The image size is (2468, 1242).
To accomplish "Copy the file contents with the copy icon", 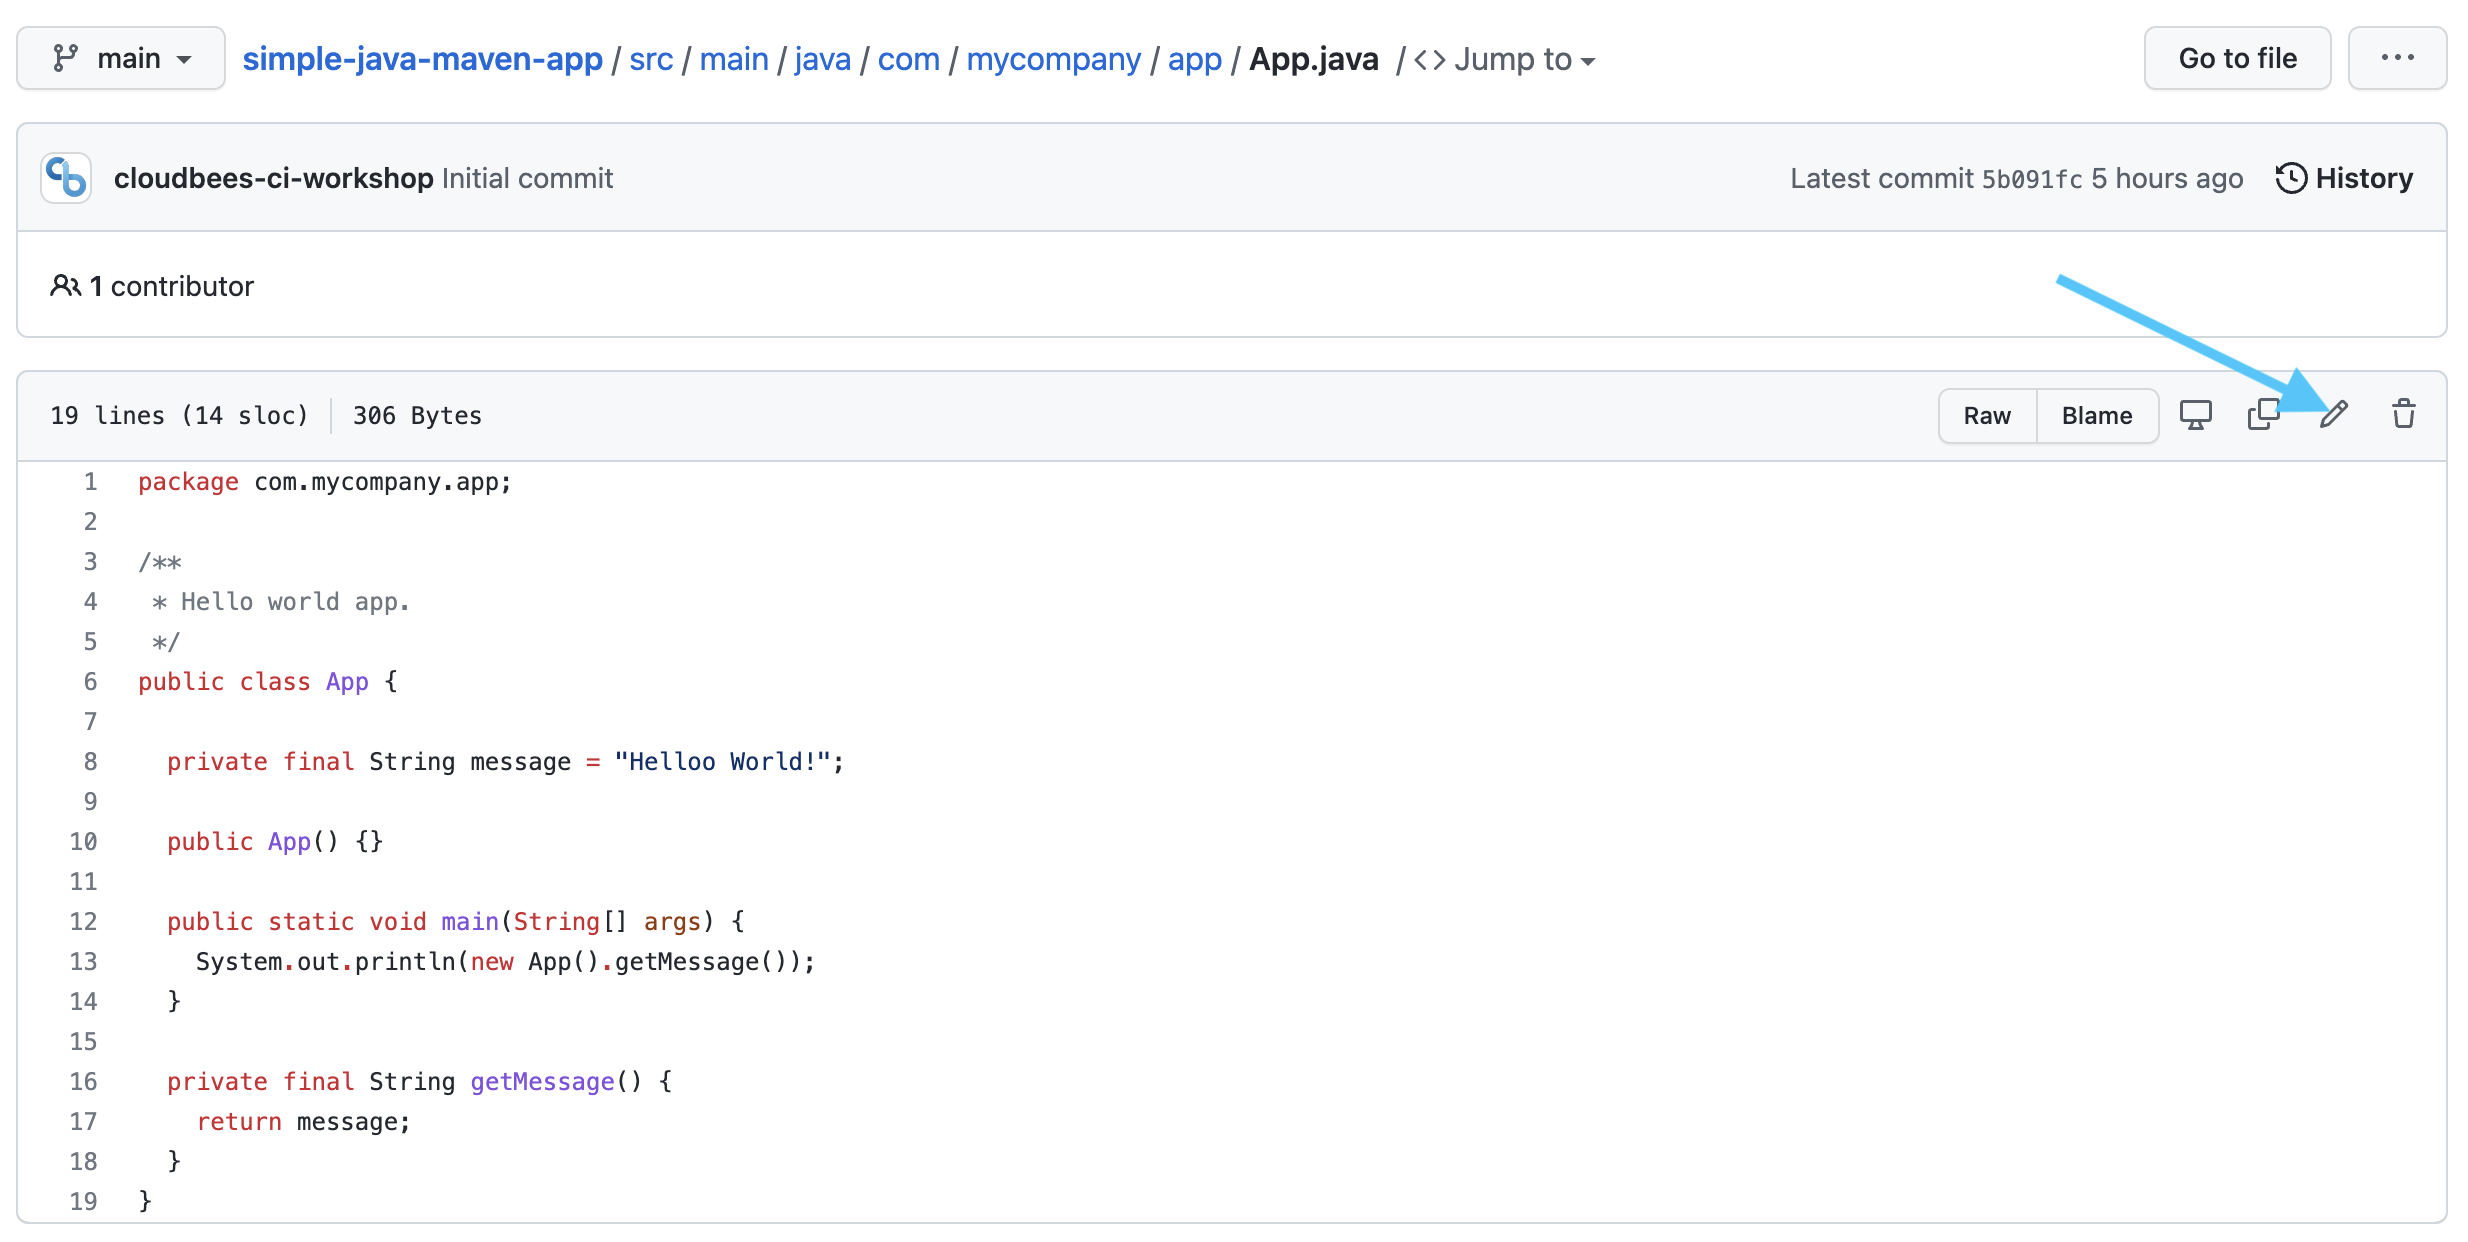I will 2263,413.
